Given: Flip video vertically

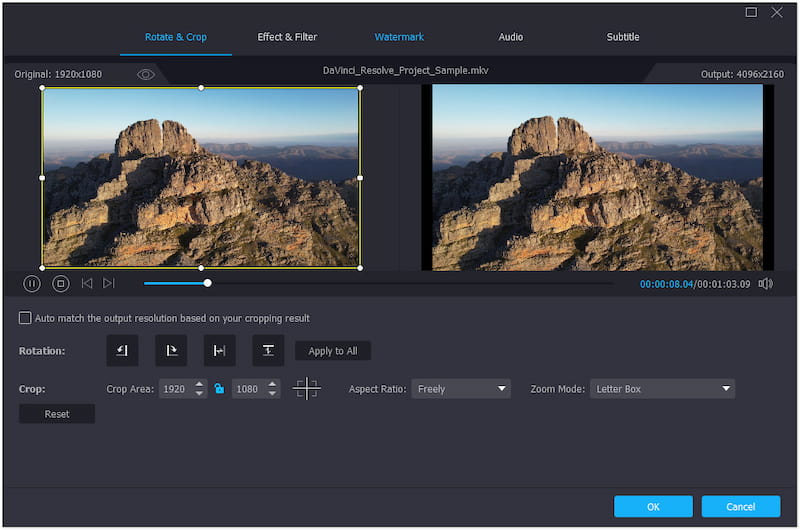Looking at the screenshot, I should (268, 351).
